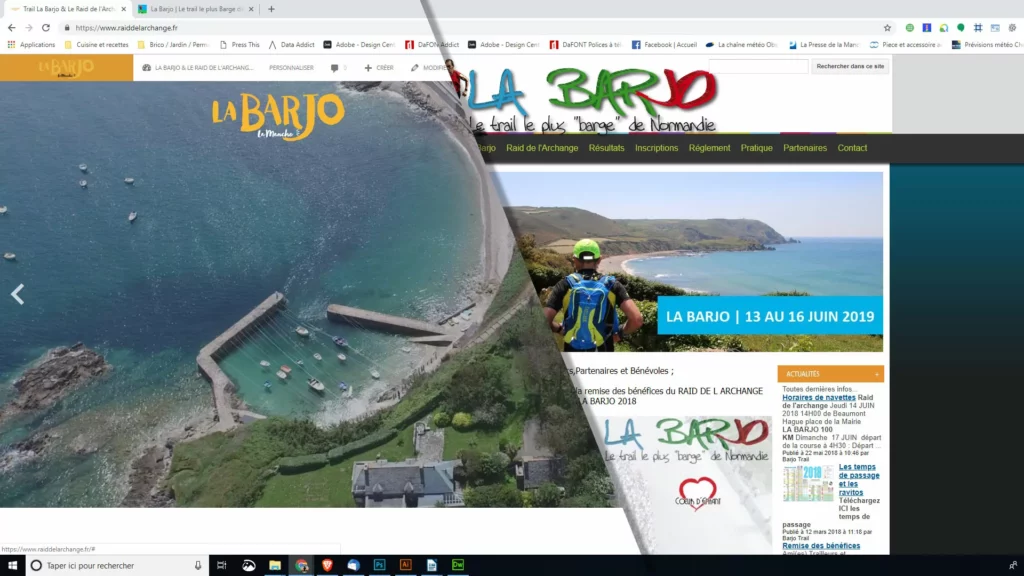Click the site search text field

[758, 66]
